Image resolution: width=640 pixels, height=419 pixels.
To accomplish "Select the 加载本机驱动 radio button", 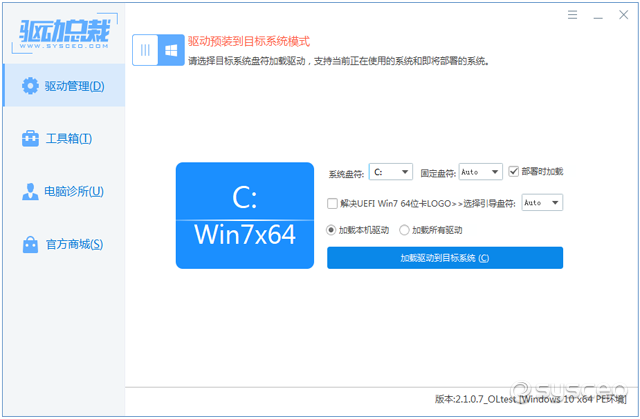I will coord(331,230).
